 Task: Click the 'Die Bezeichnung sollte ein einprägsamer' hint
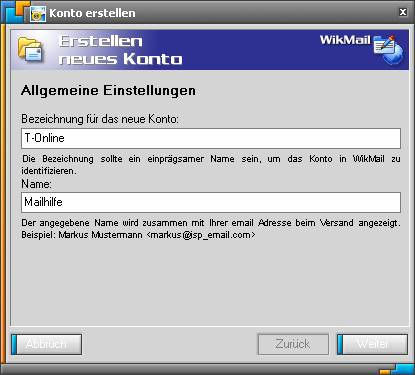coord(211,165)
